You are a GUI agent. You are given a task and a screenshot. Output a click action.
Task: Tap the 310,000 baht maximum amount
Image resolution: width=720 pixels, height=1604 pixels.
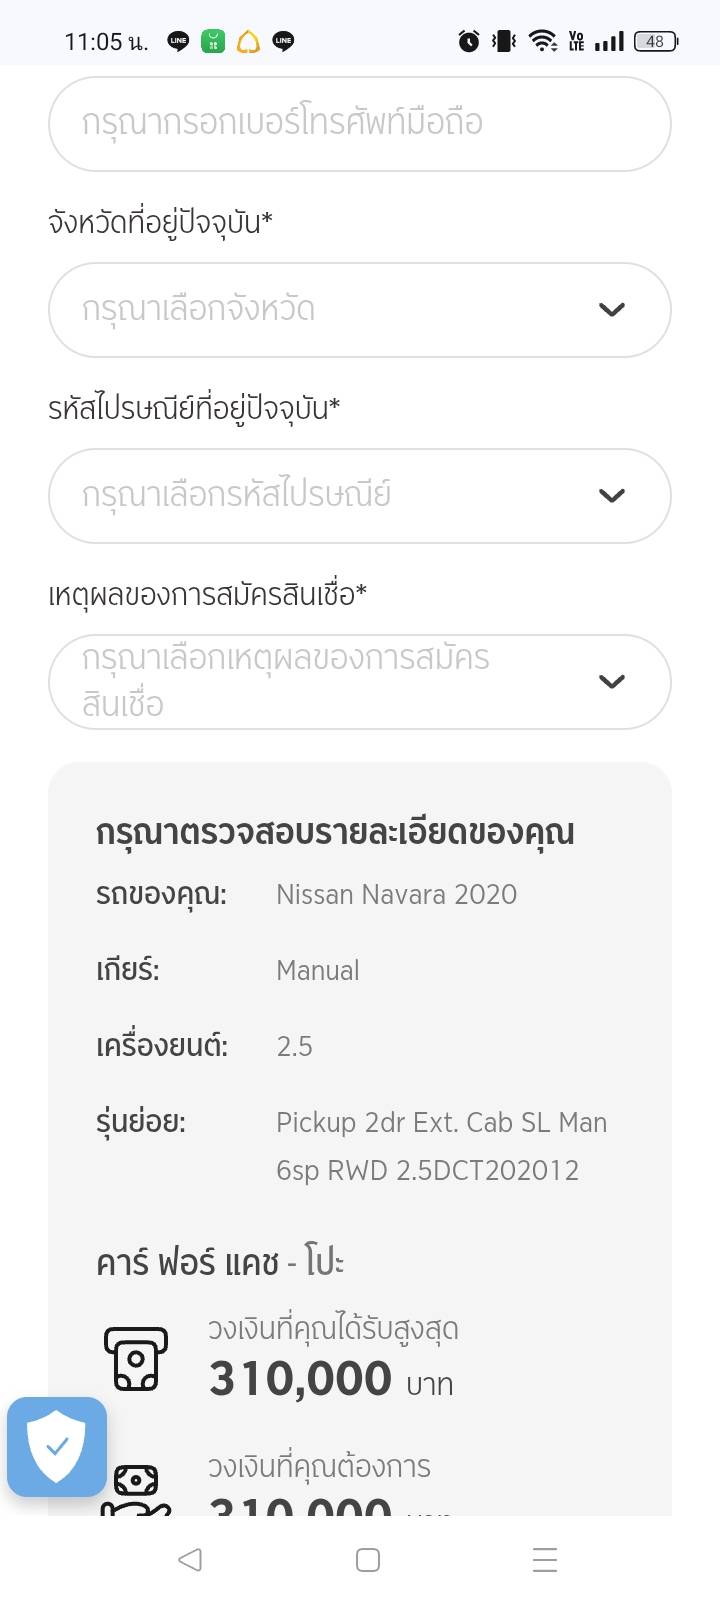tap(300, 1379)
